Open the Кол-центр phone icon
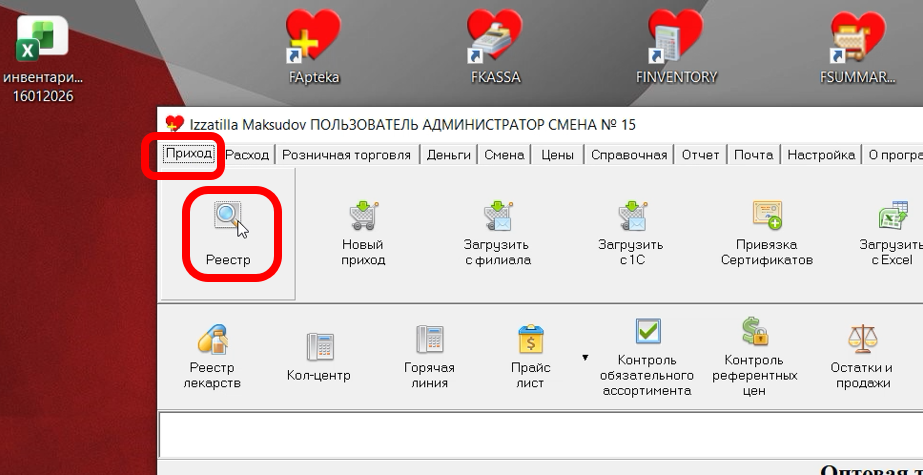Image resolution: width=923 pixels, height=475 pixels. (x=320, y=347)
